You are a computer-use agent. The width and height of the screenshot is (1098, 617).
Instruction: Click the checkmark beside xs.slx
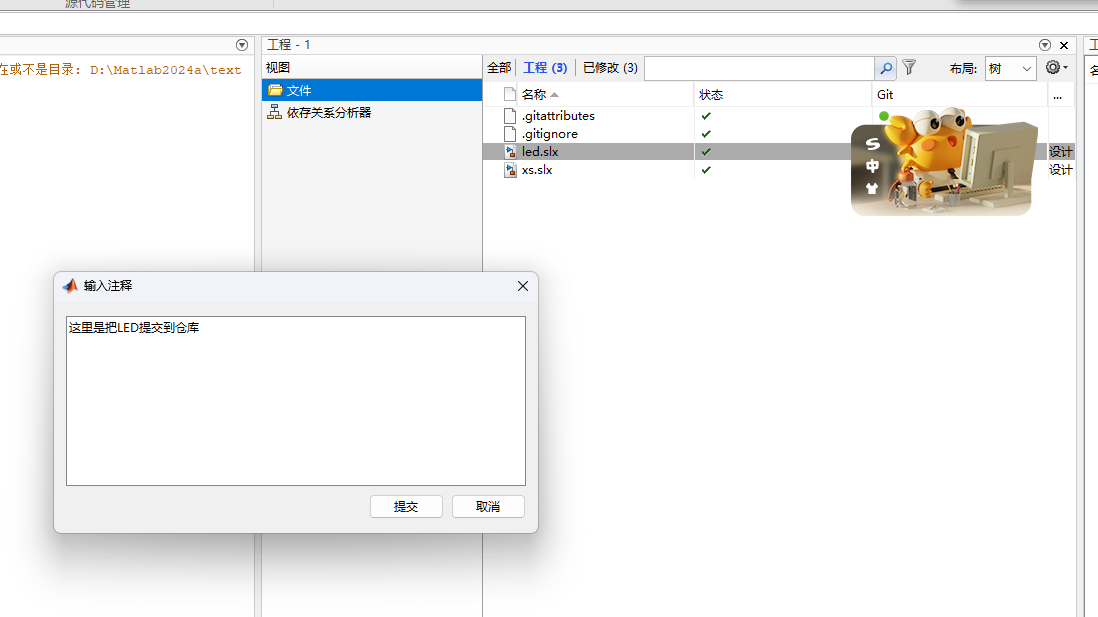706,170
